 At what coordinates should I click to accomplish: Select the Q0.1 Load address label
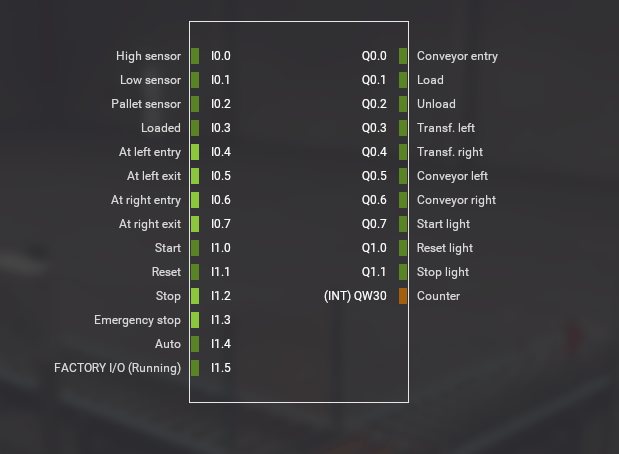374,80
